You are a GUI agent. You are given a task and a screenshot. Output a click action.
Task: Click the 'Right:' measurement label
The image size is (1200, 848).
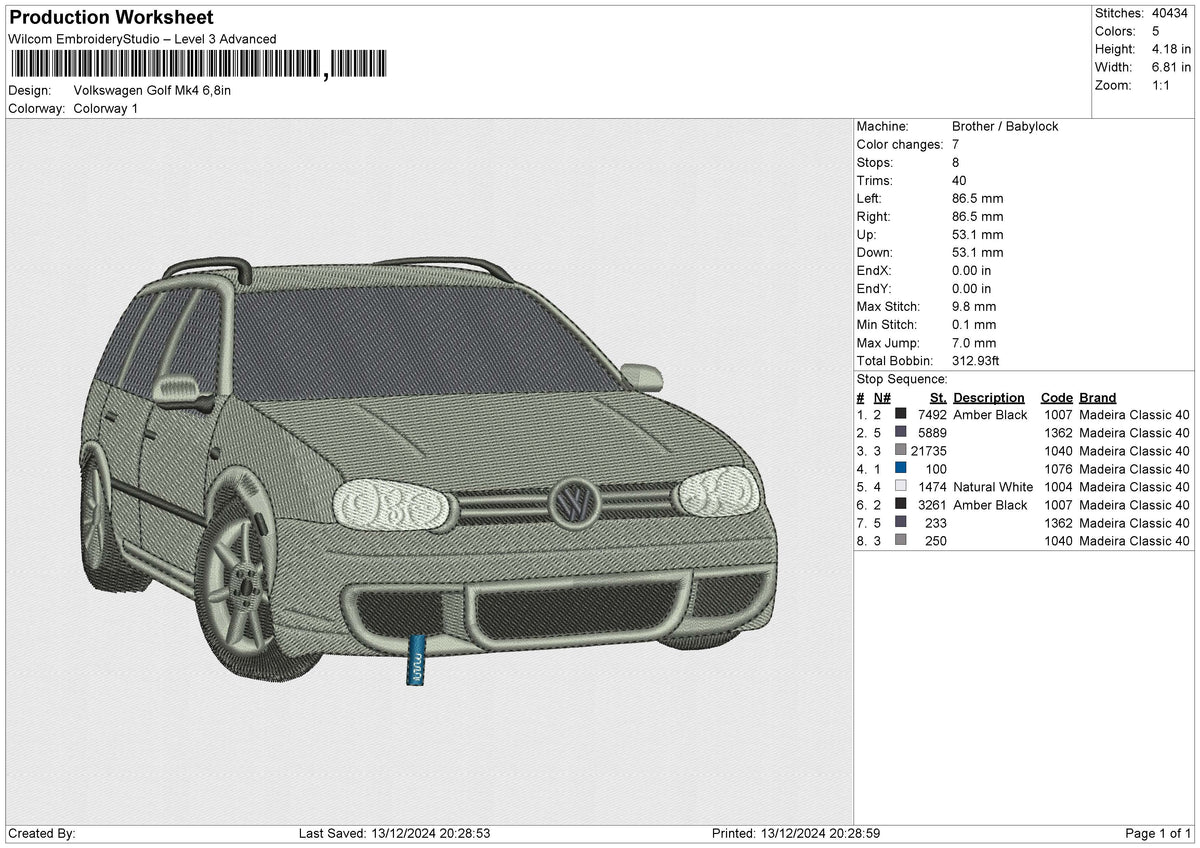point(874,216)
